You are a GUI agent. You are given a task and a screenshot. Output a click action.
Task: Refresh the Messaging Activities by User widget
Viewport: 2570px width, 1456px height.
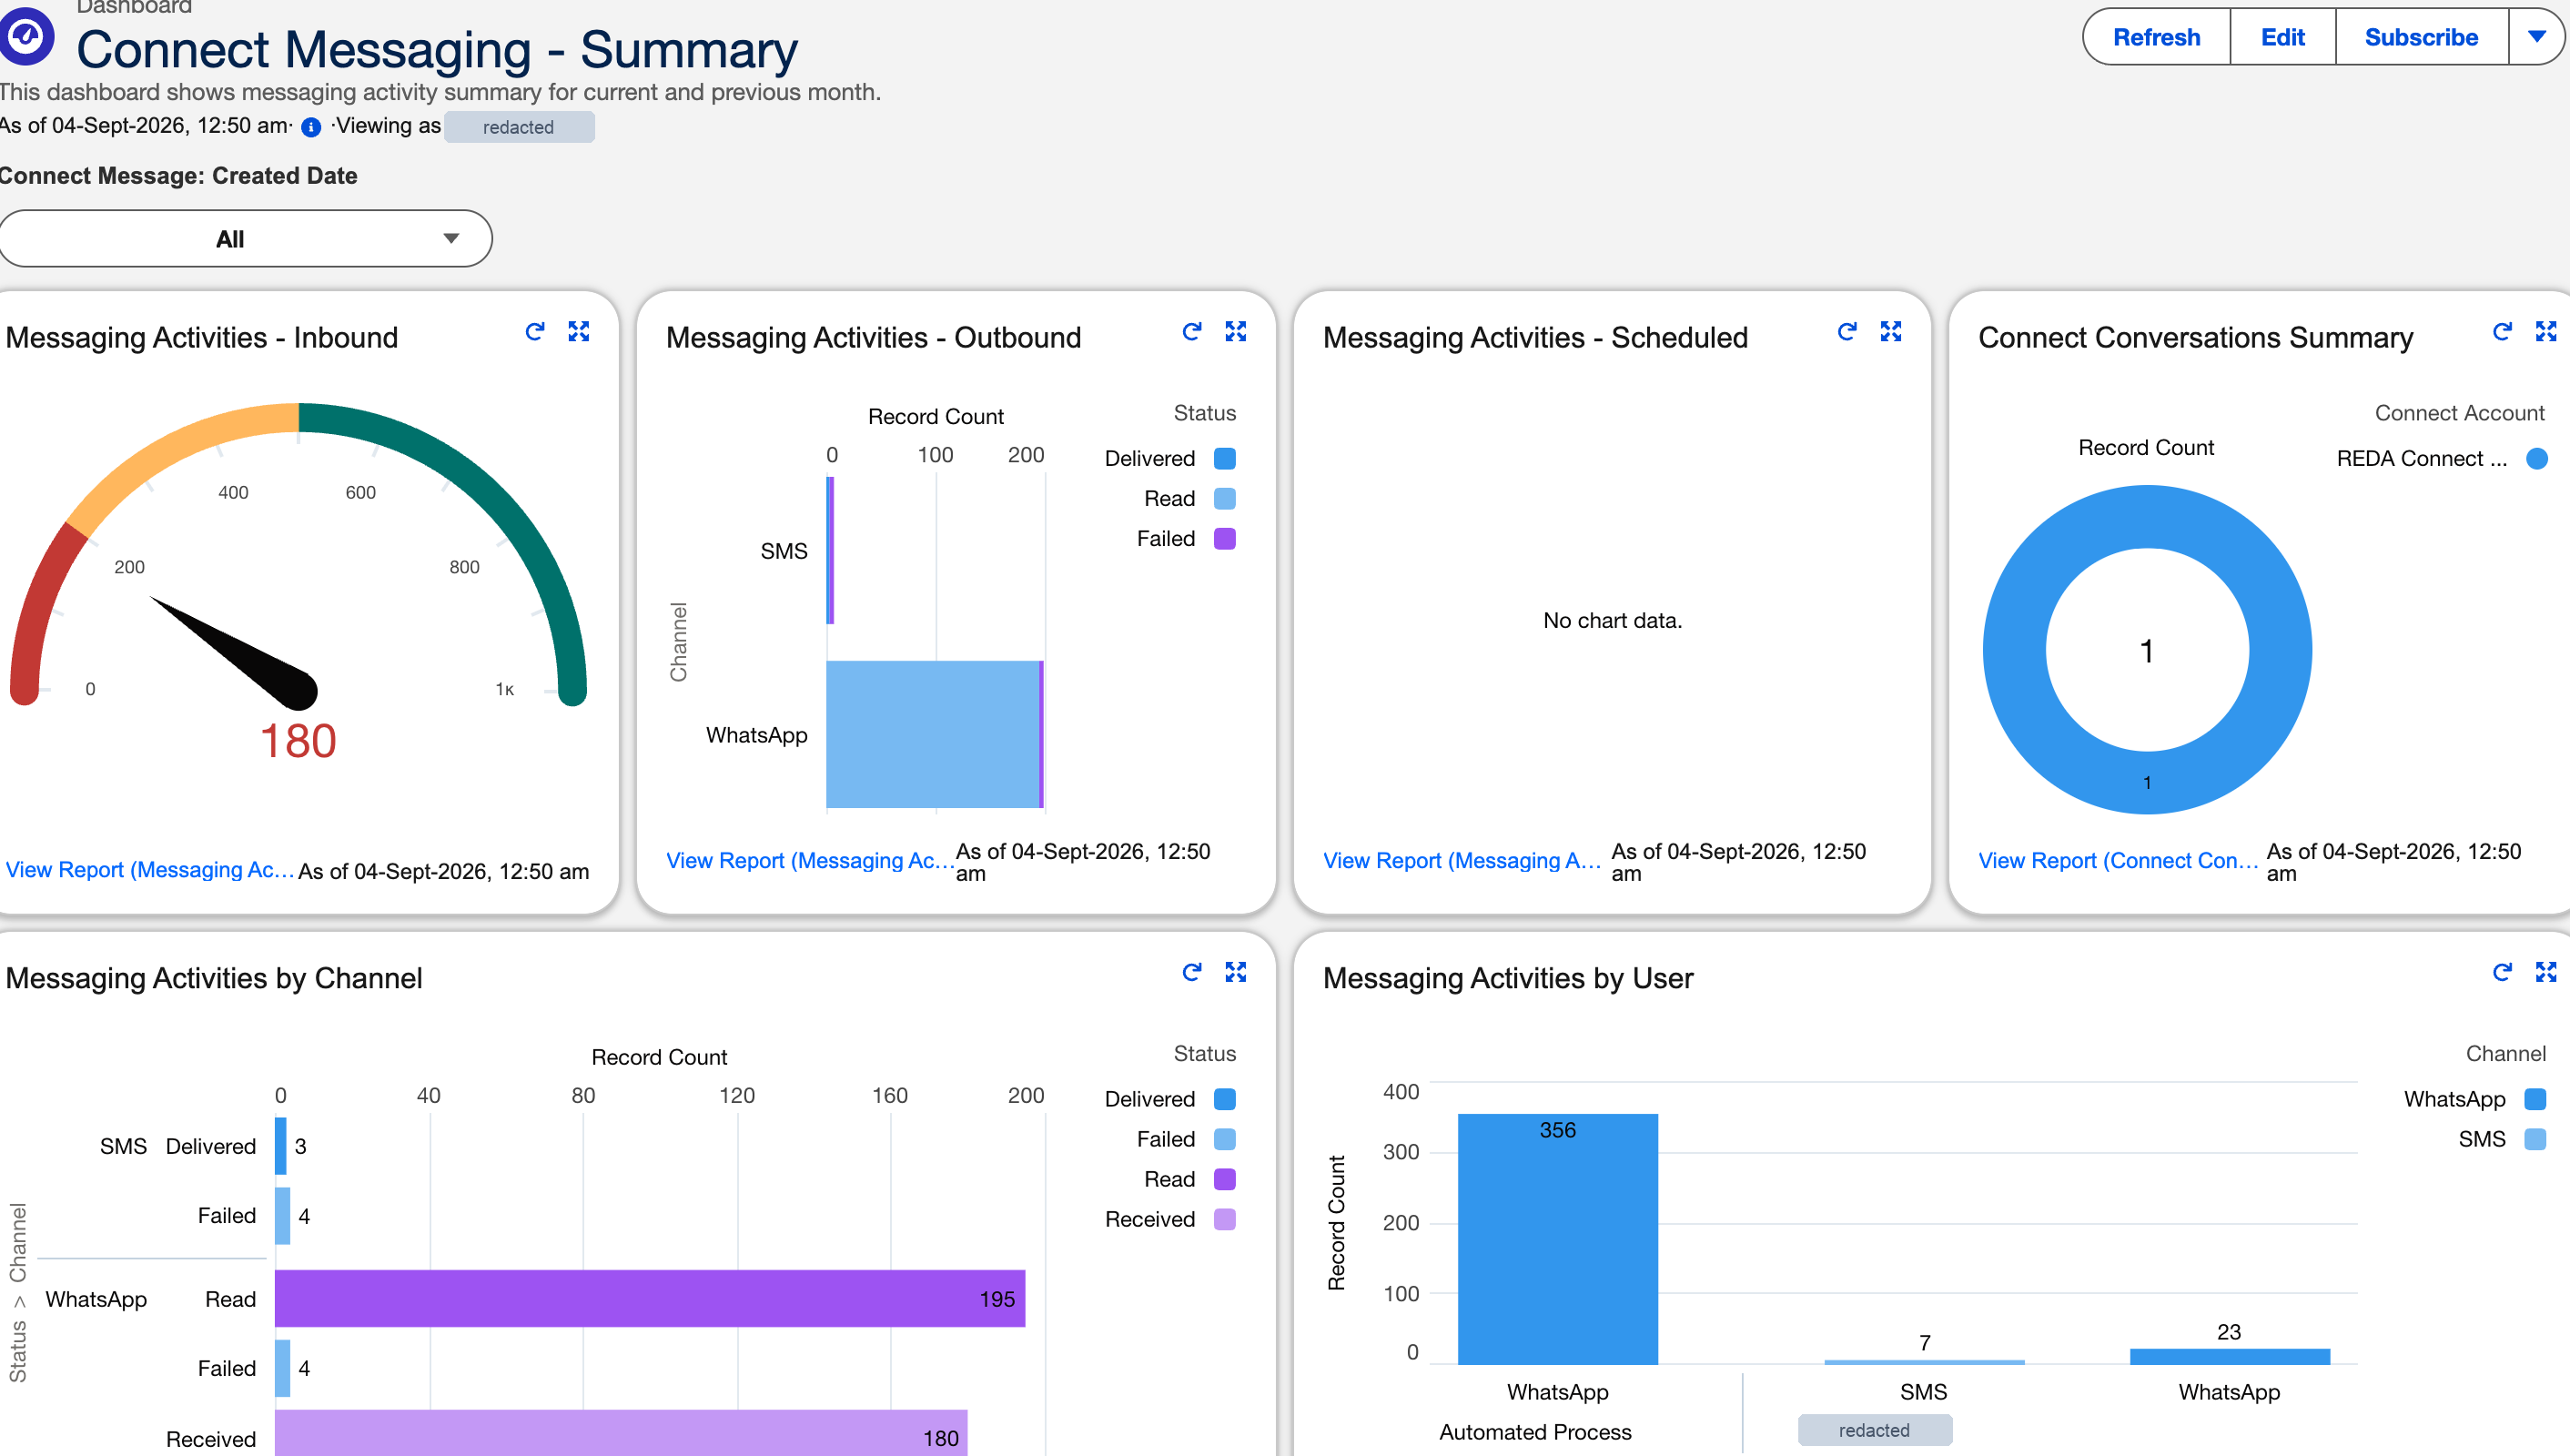[2502, 972]
